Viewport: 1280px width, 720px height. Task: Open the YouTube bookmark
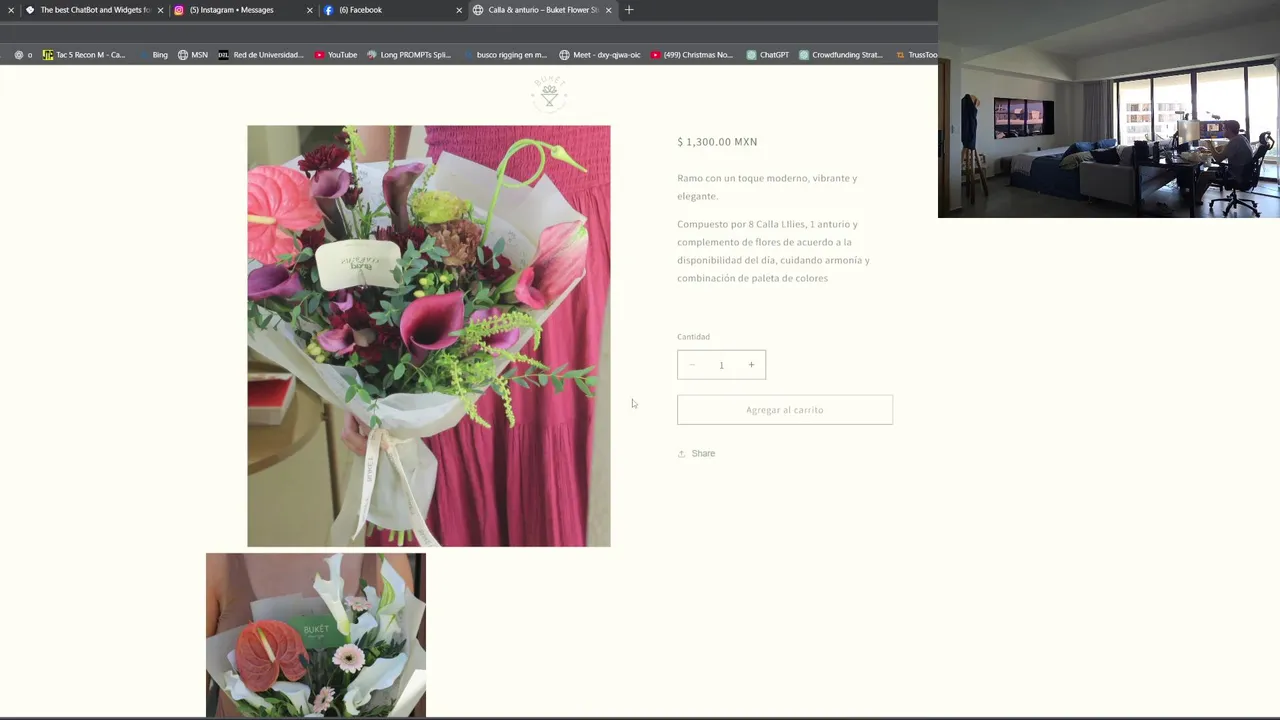coord(336,55)
